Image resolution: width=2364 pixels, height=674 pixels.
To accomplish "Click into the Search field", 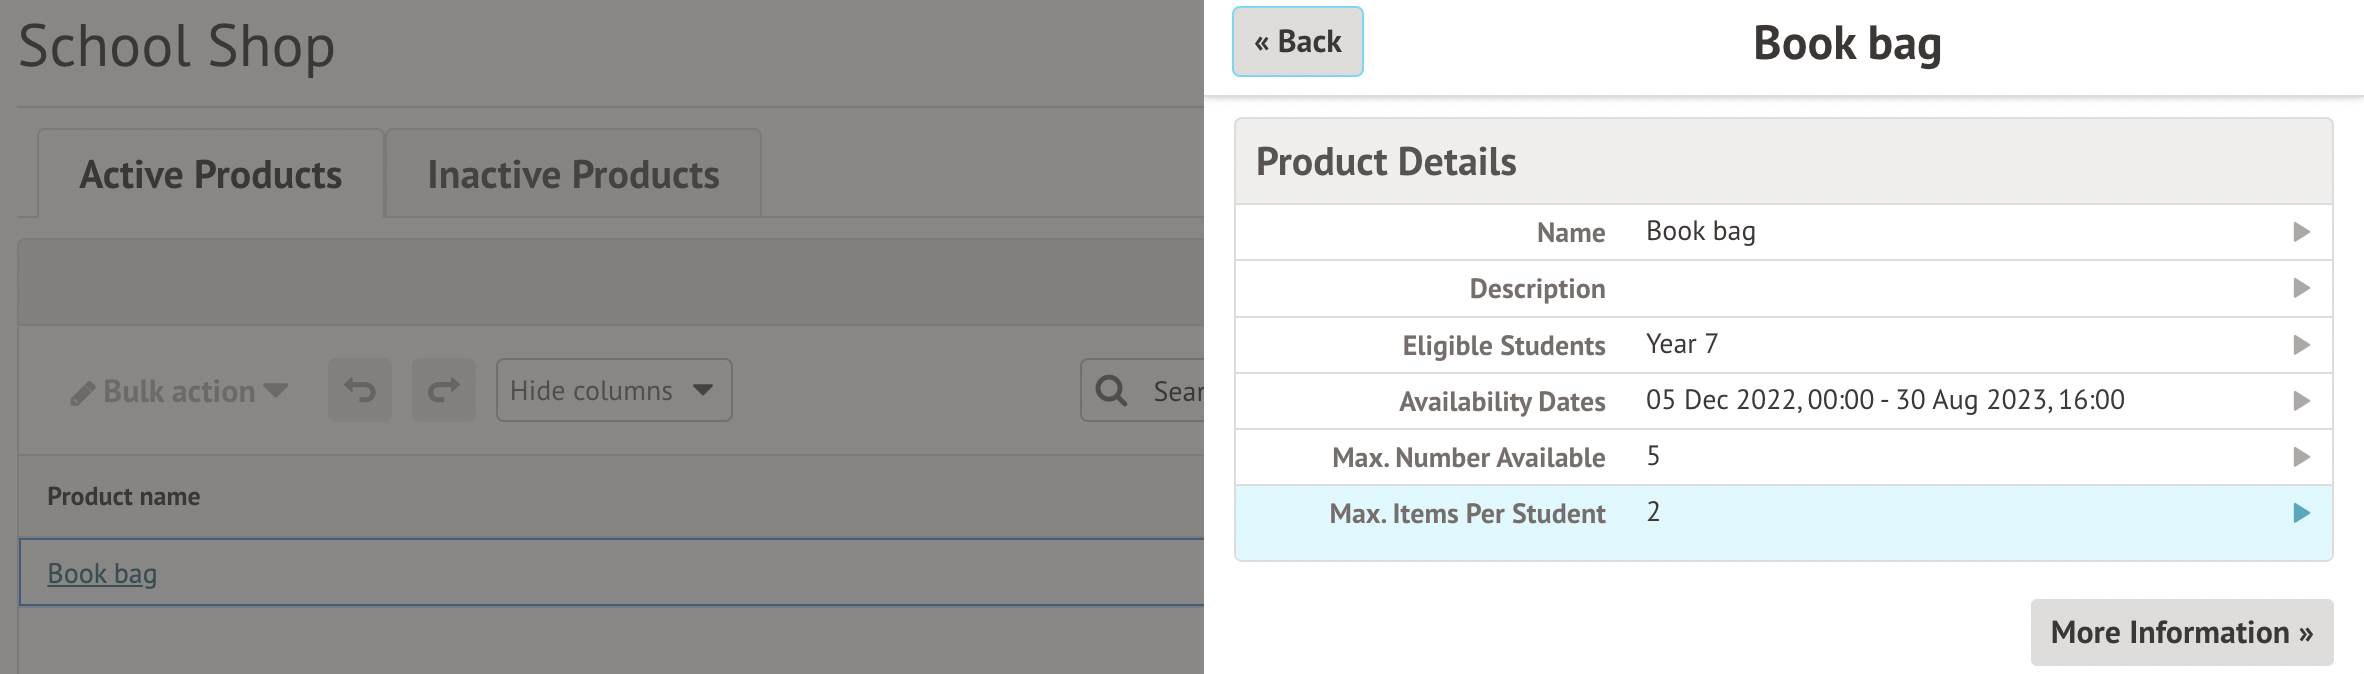I will pos(1176,391).
